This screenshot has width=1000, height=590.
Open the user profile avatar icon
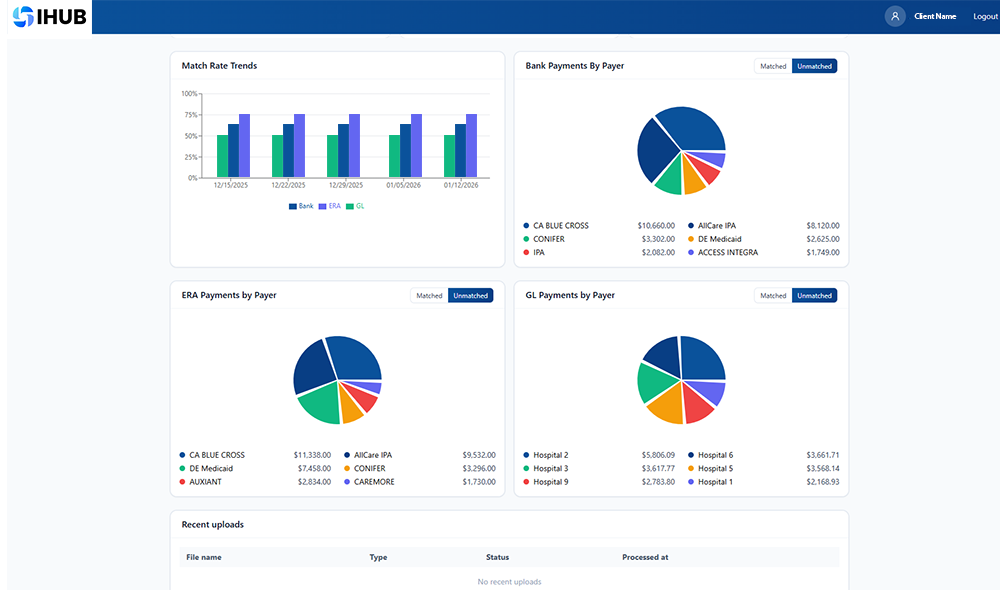coord(895,16)
